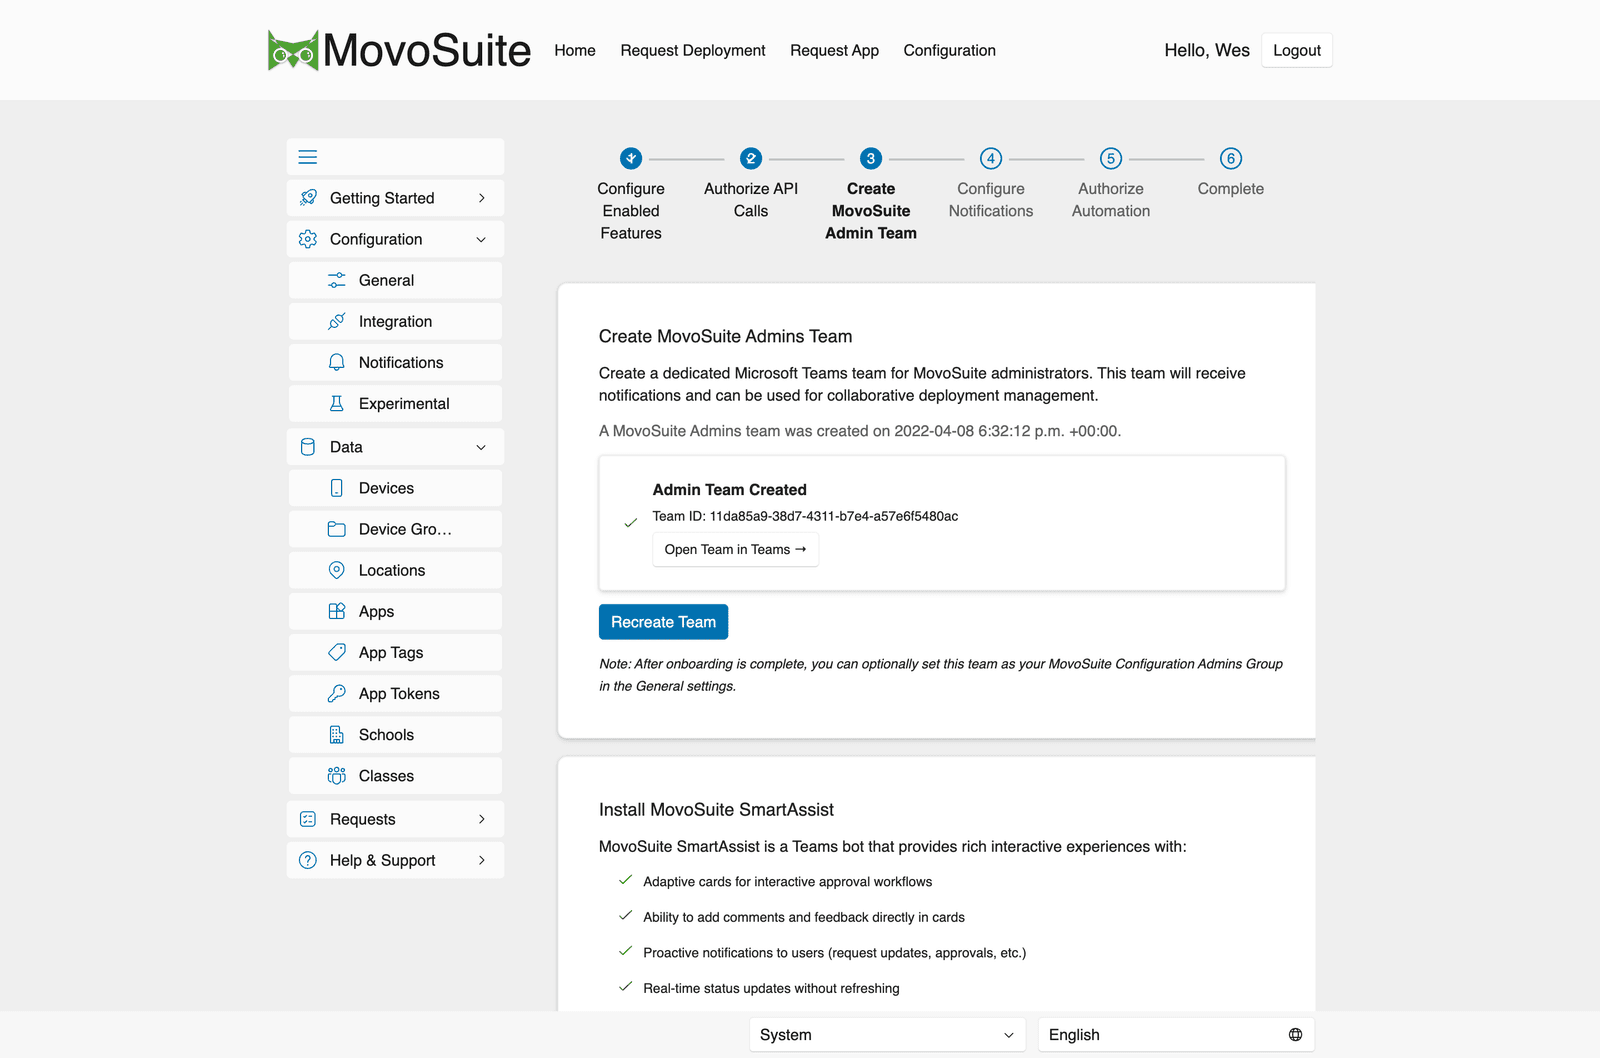Click the App Tokens key icon

[337, 693]
